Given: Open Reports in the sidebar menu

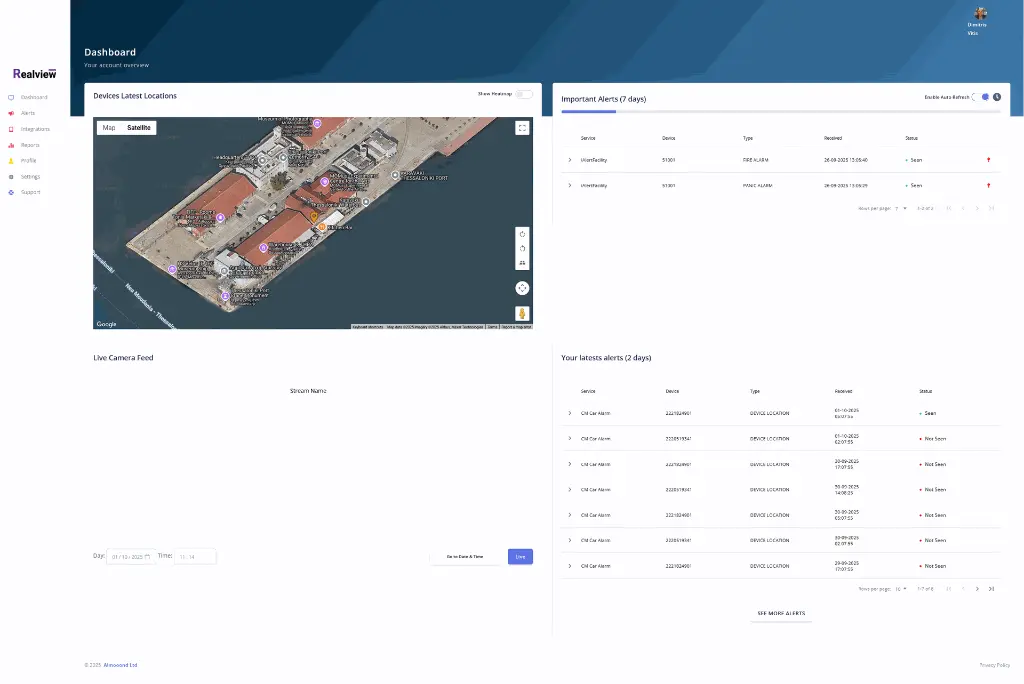Looking at the screenshot, I should [30, 145].
